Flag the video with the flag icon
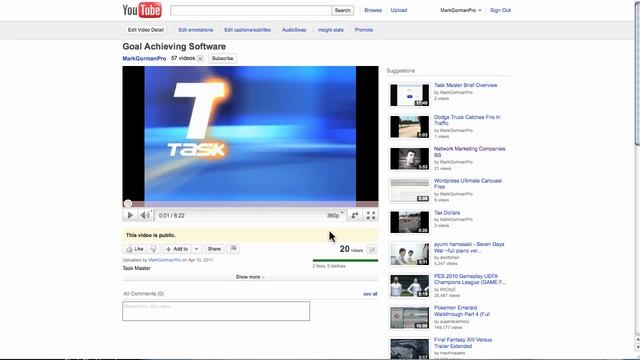Viewport: 640px width, 360px height. tap(233, 249)
